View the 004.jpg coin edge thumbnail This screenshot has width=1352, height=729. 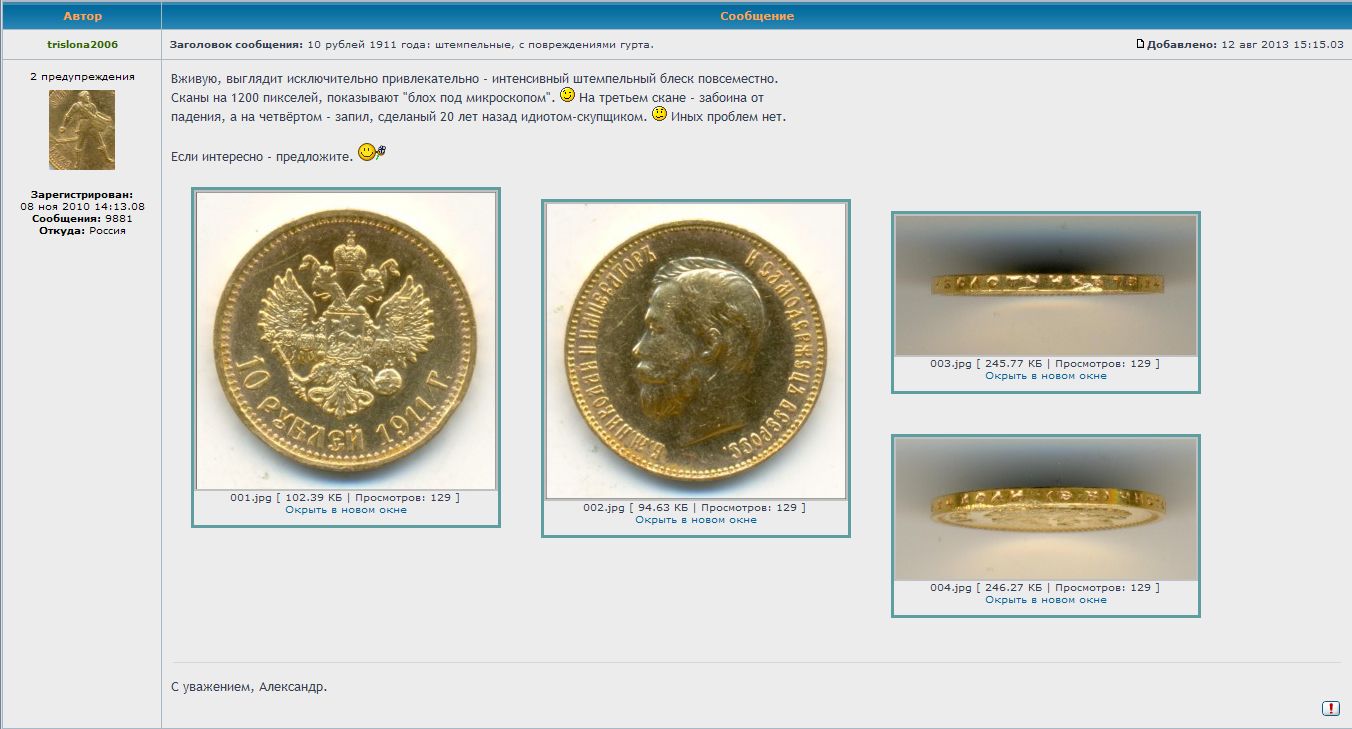(1046, 509)
